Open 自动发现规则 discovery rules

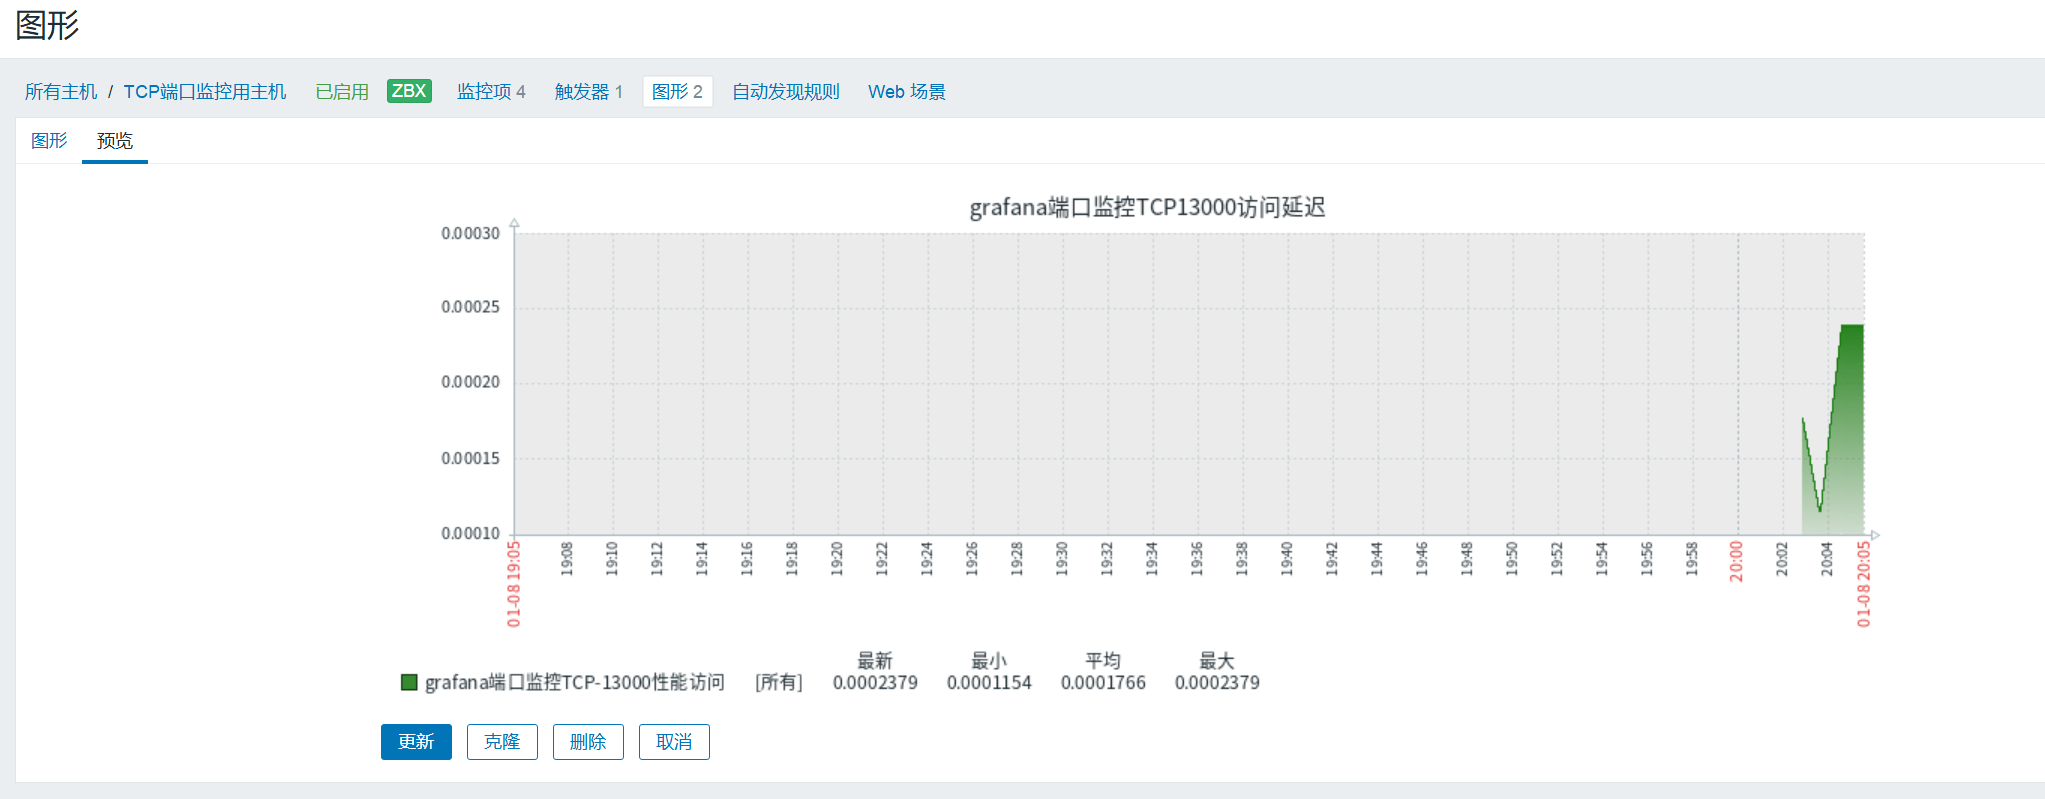click(786, 92)
